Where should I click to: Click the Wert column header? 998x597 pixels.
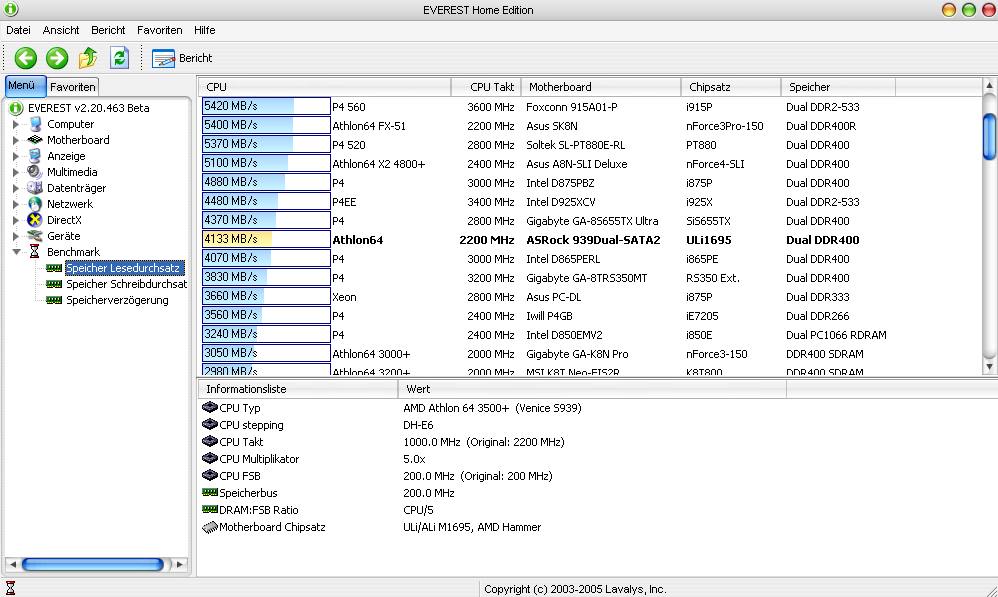pyautogui.click(x=592, y=389)
